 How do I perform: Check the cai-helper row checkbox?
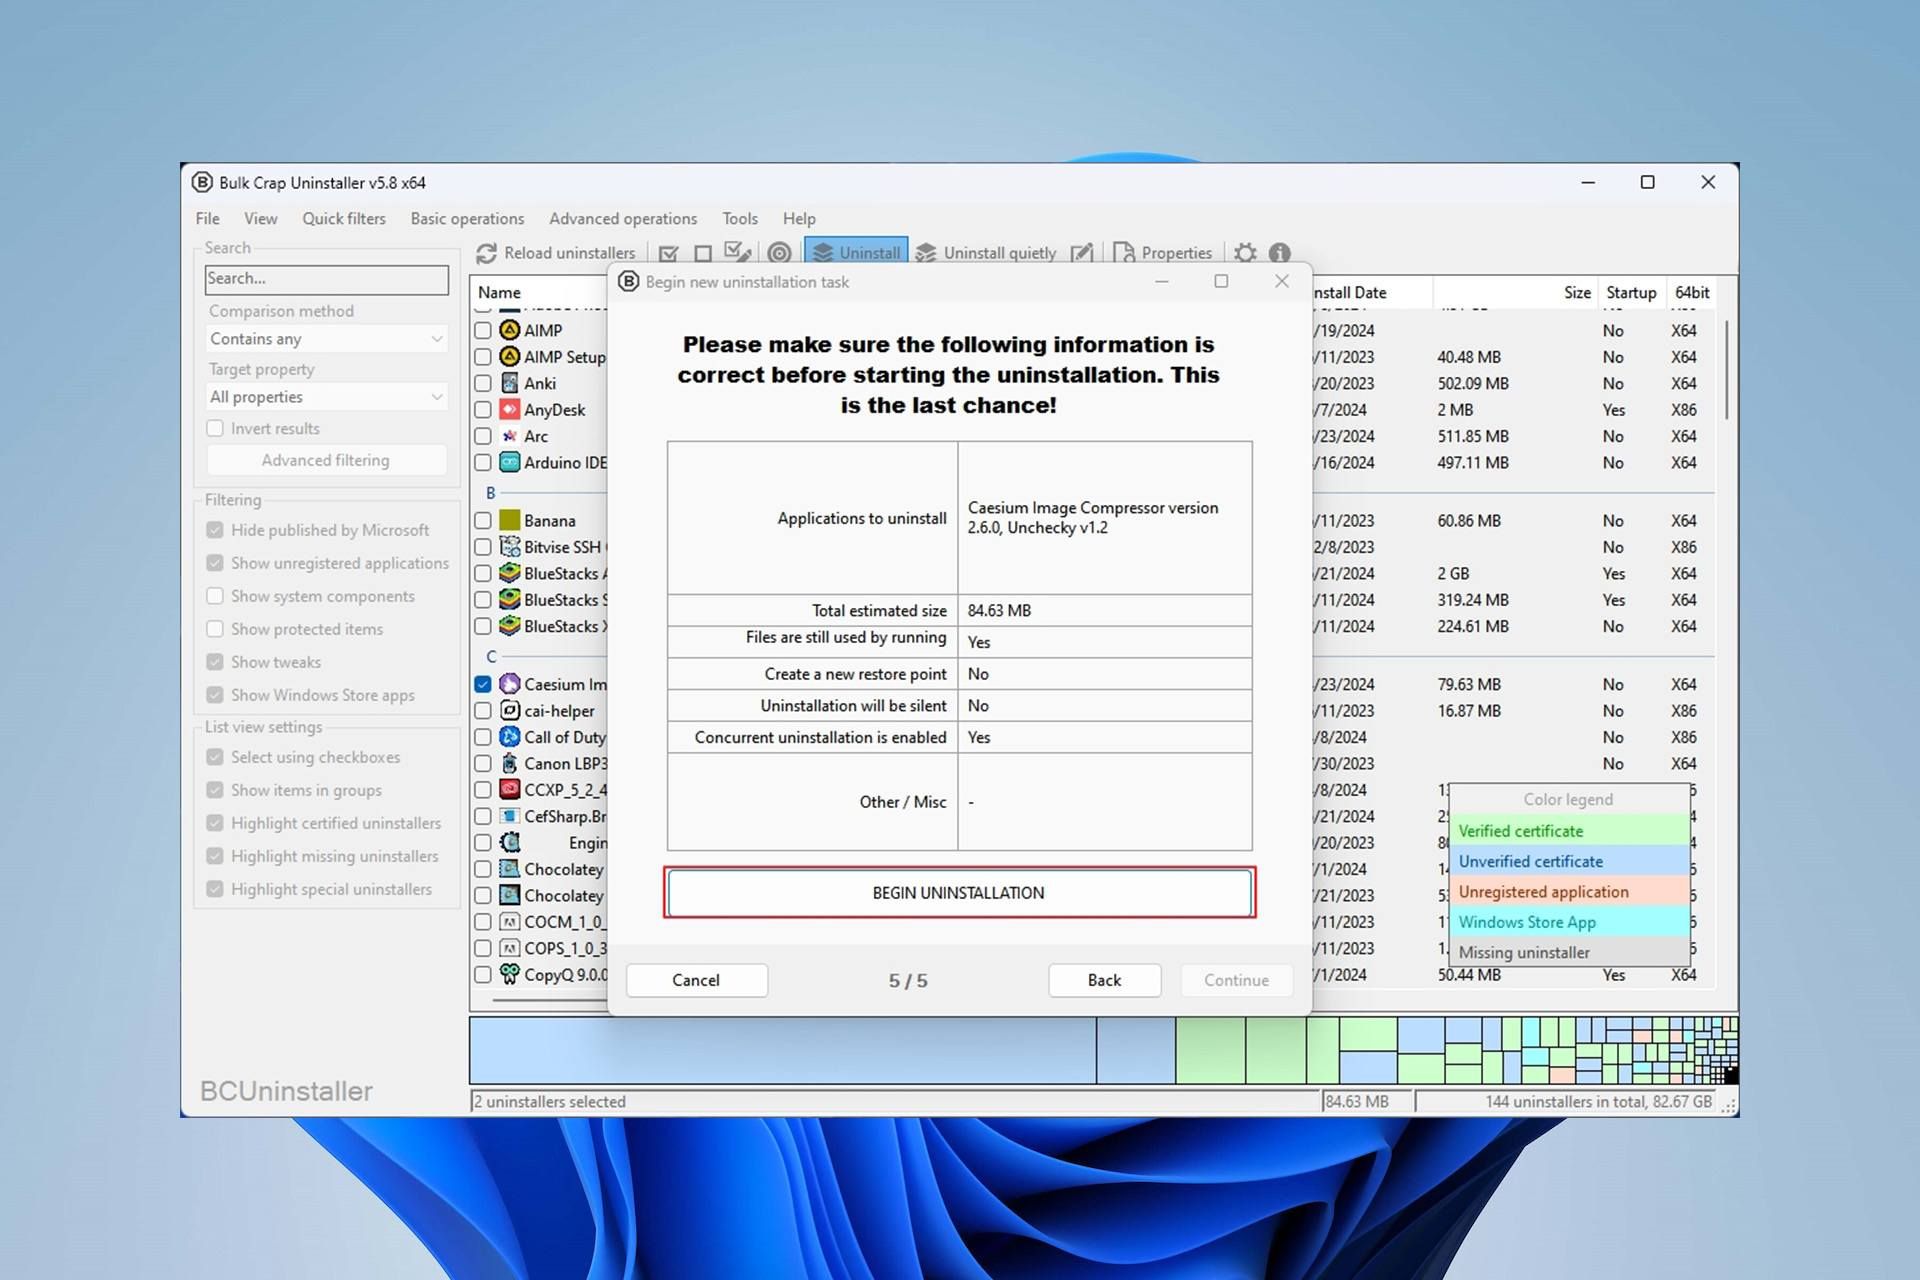point(483,710)
